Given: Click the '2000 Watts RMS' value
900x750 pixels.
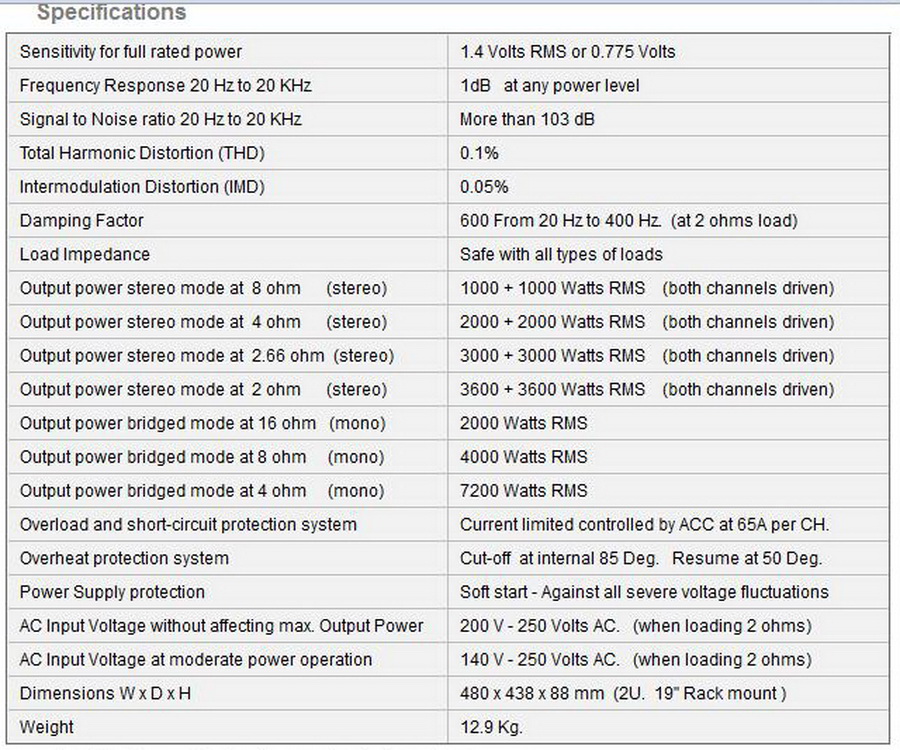Looking at the screenshot, I should point(524,423).
